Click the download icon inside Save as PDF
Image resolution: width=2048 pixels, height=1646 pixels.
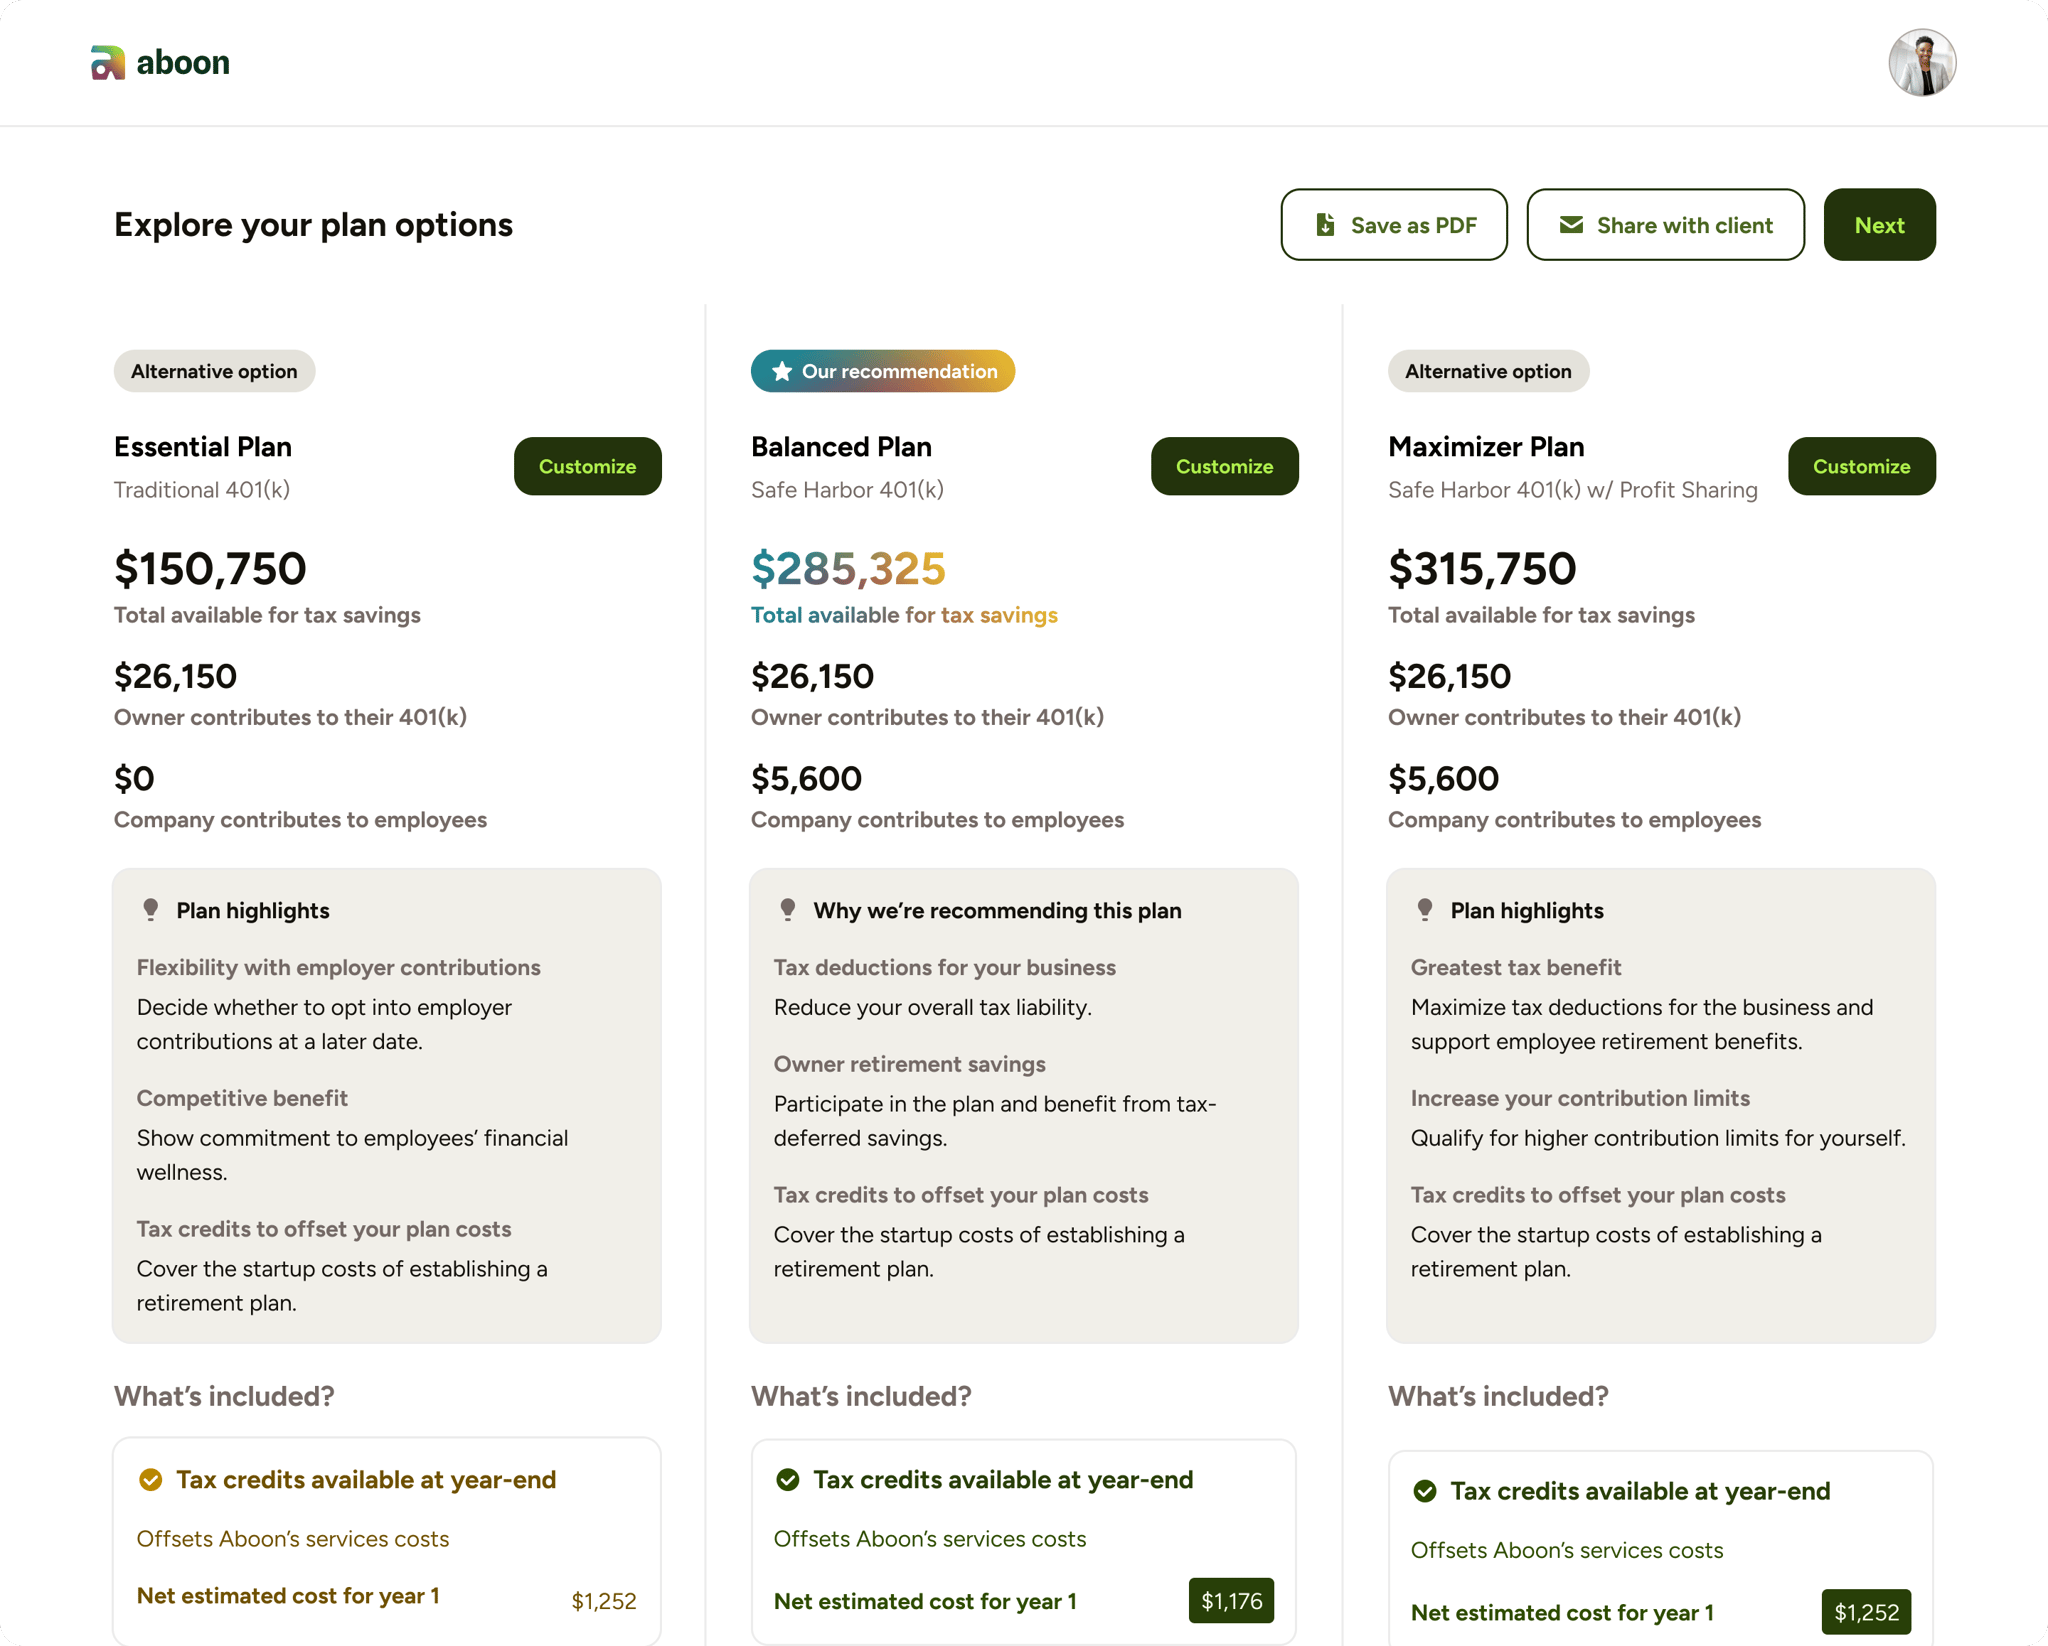(1325, 225)
